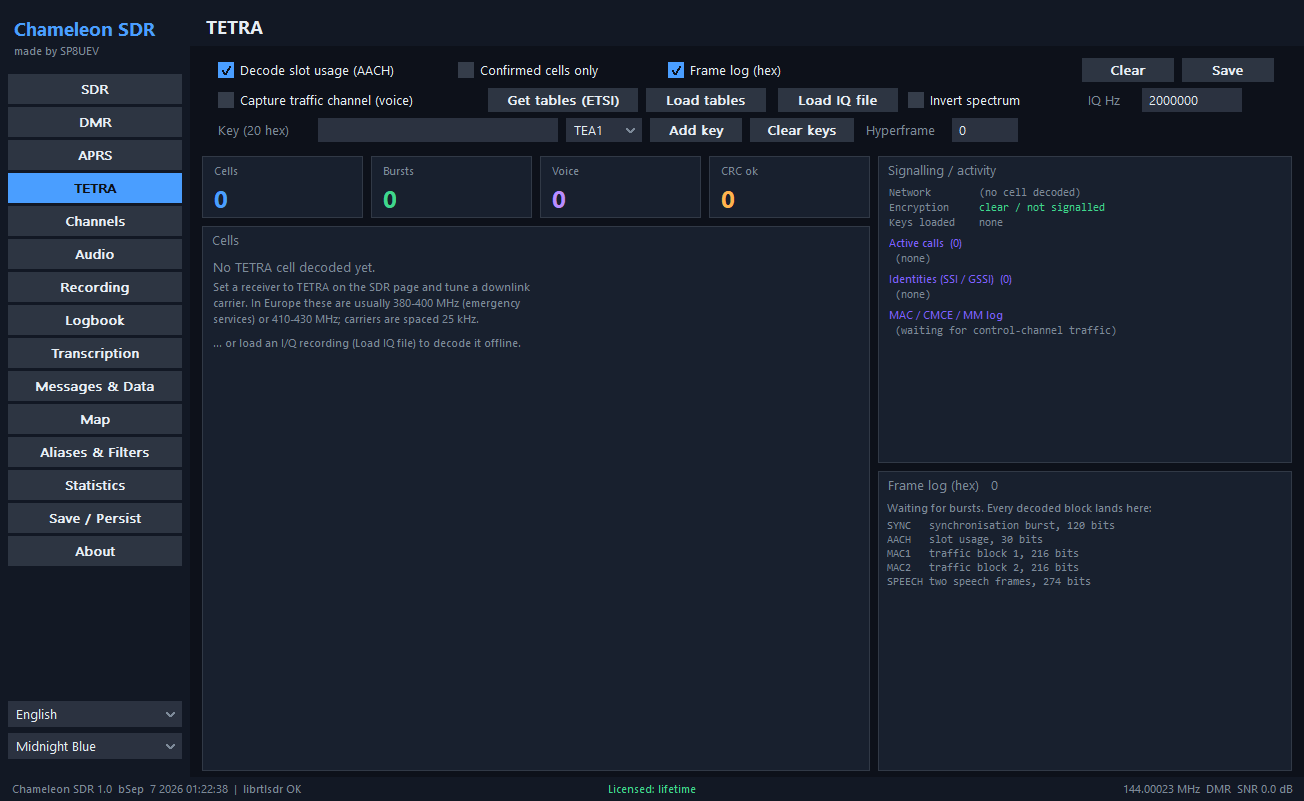
Task: Click the "made by SP8UEV" credit text
Action: (56, 51)
